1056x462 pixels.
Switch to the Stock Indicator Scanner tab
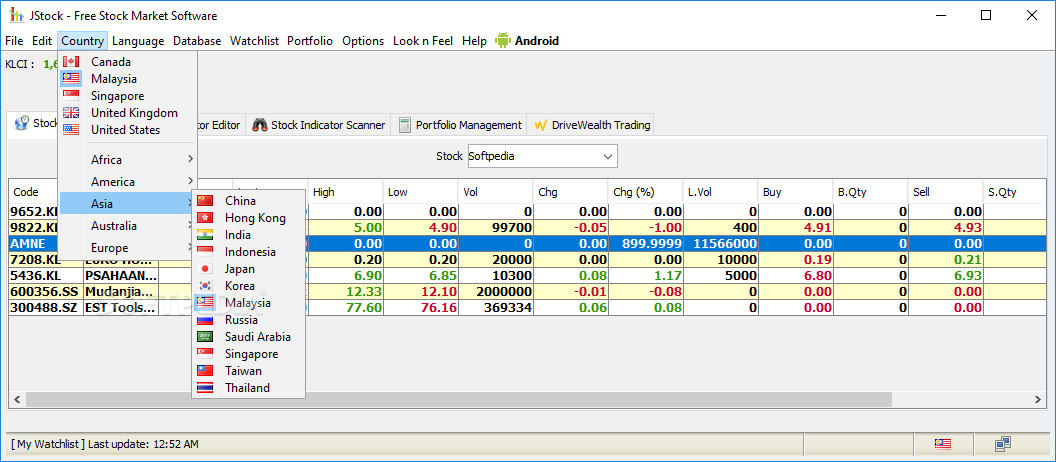(319, 125)
